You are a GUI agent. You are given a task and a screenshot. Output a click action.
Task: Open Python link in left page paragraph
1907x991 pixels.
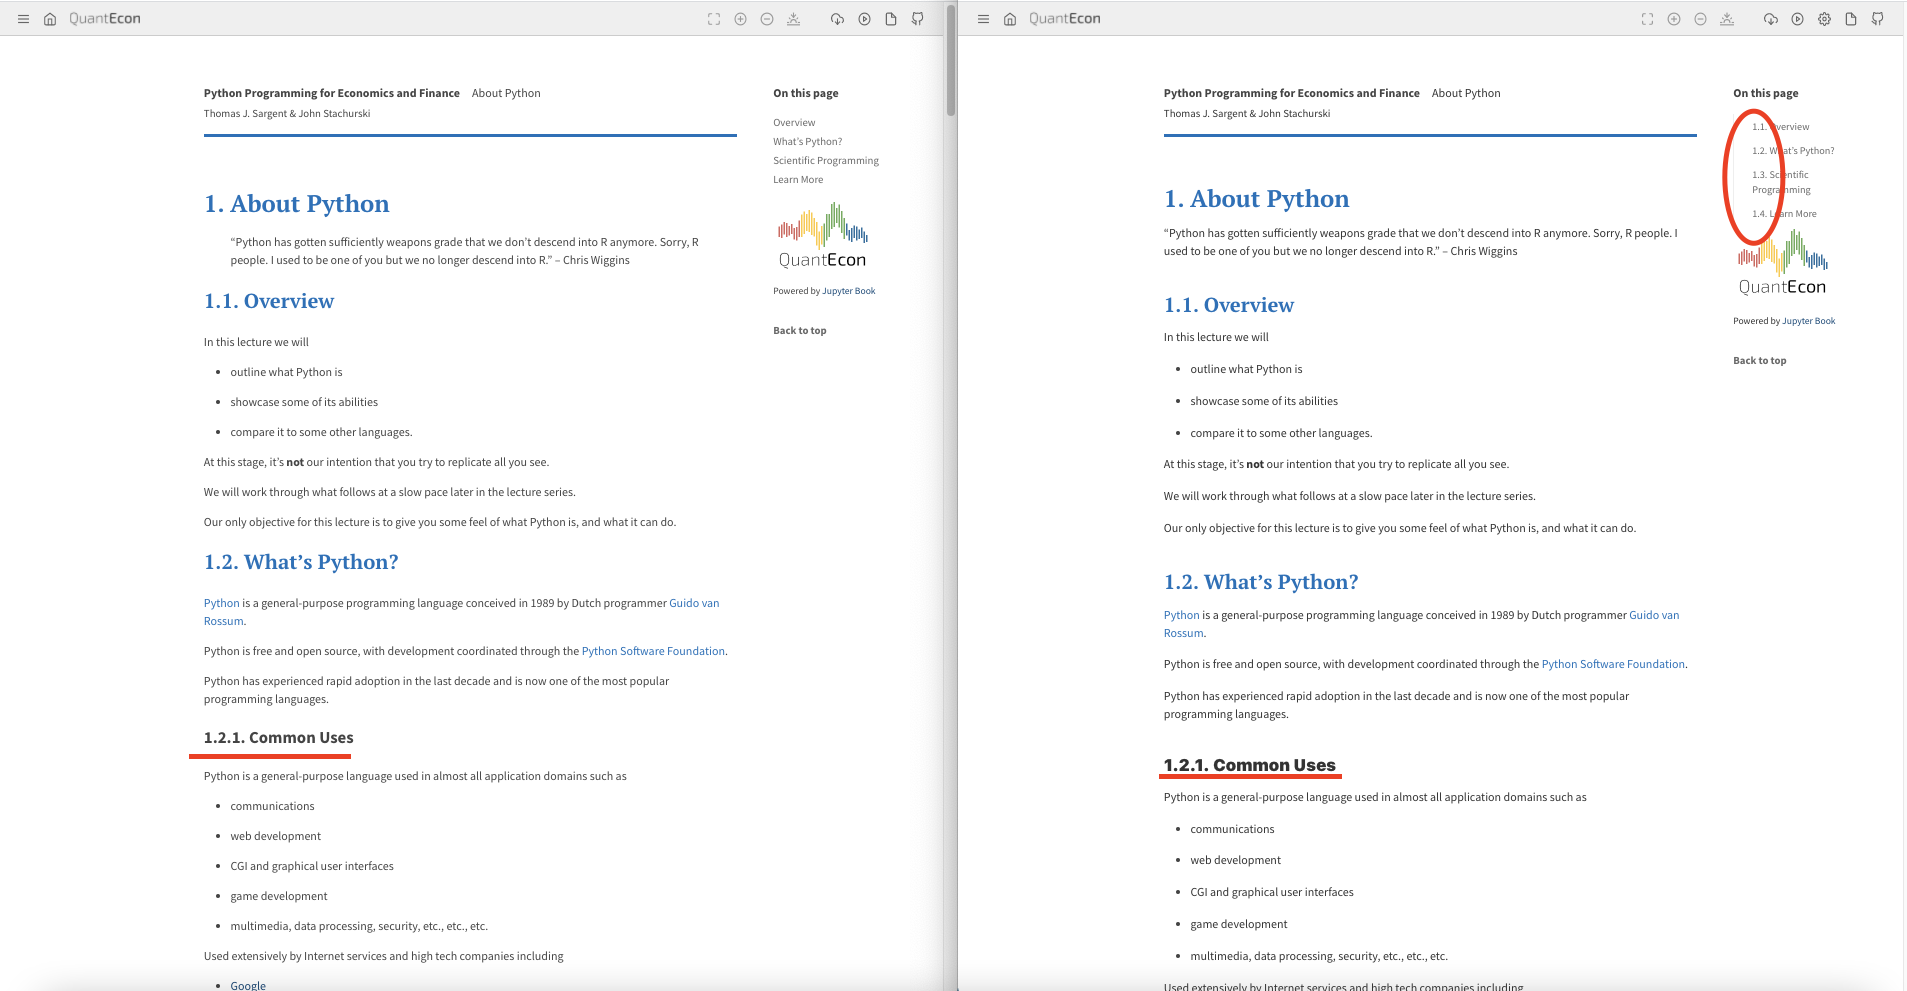222,603
